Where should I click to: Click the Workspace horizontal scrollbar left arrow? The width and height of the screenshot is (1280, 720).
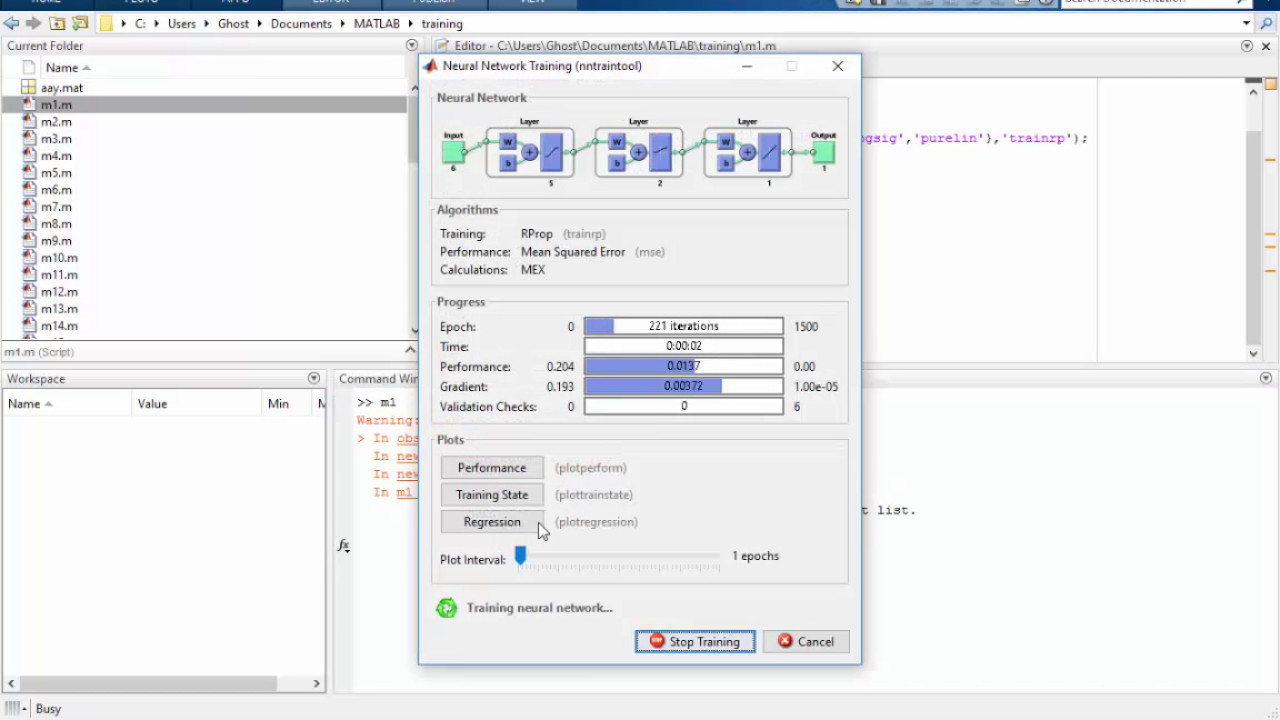click(10, 684)
